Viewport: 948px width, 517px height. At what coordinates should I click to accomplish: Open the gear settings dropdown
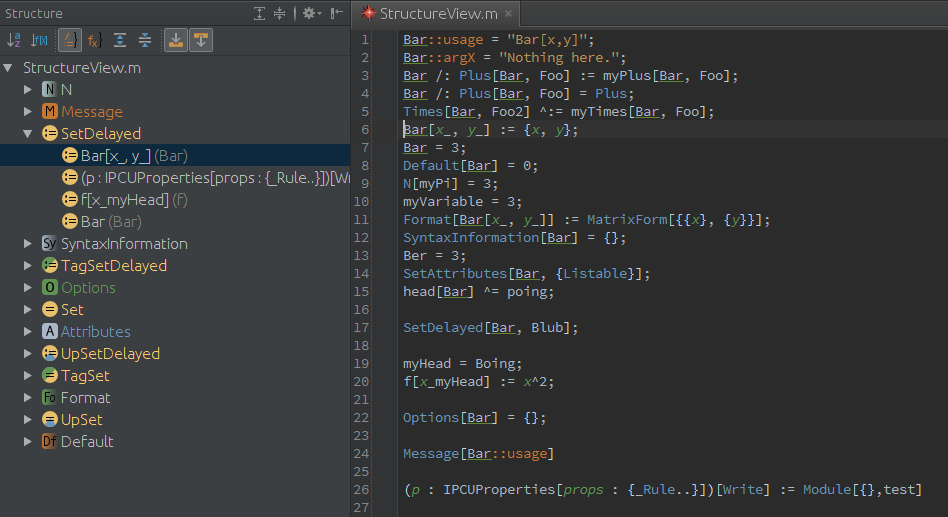[x=310, y=13]
